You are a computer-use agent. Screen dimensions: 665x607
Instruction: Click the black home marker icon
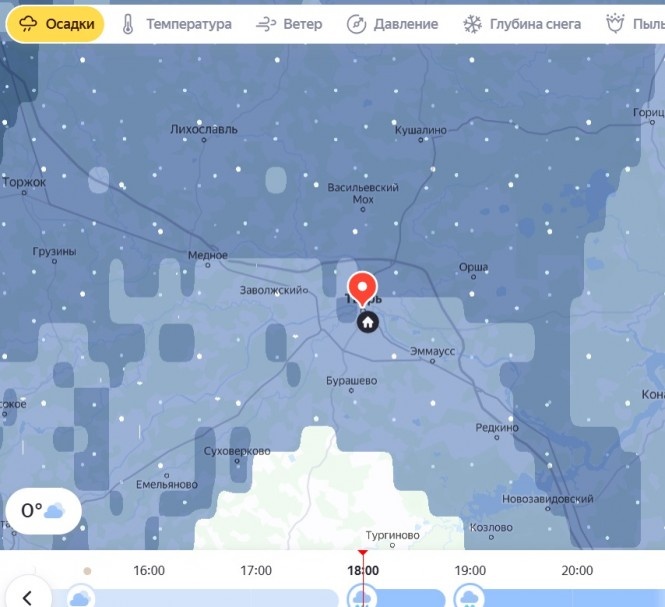[368, 323]
